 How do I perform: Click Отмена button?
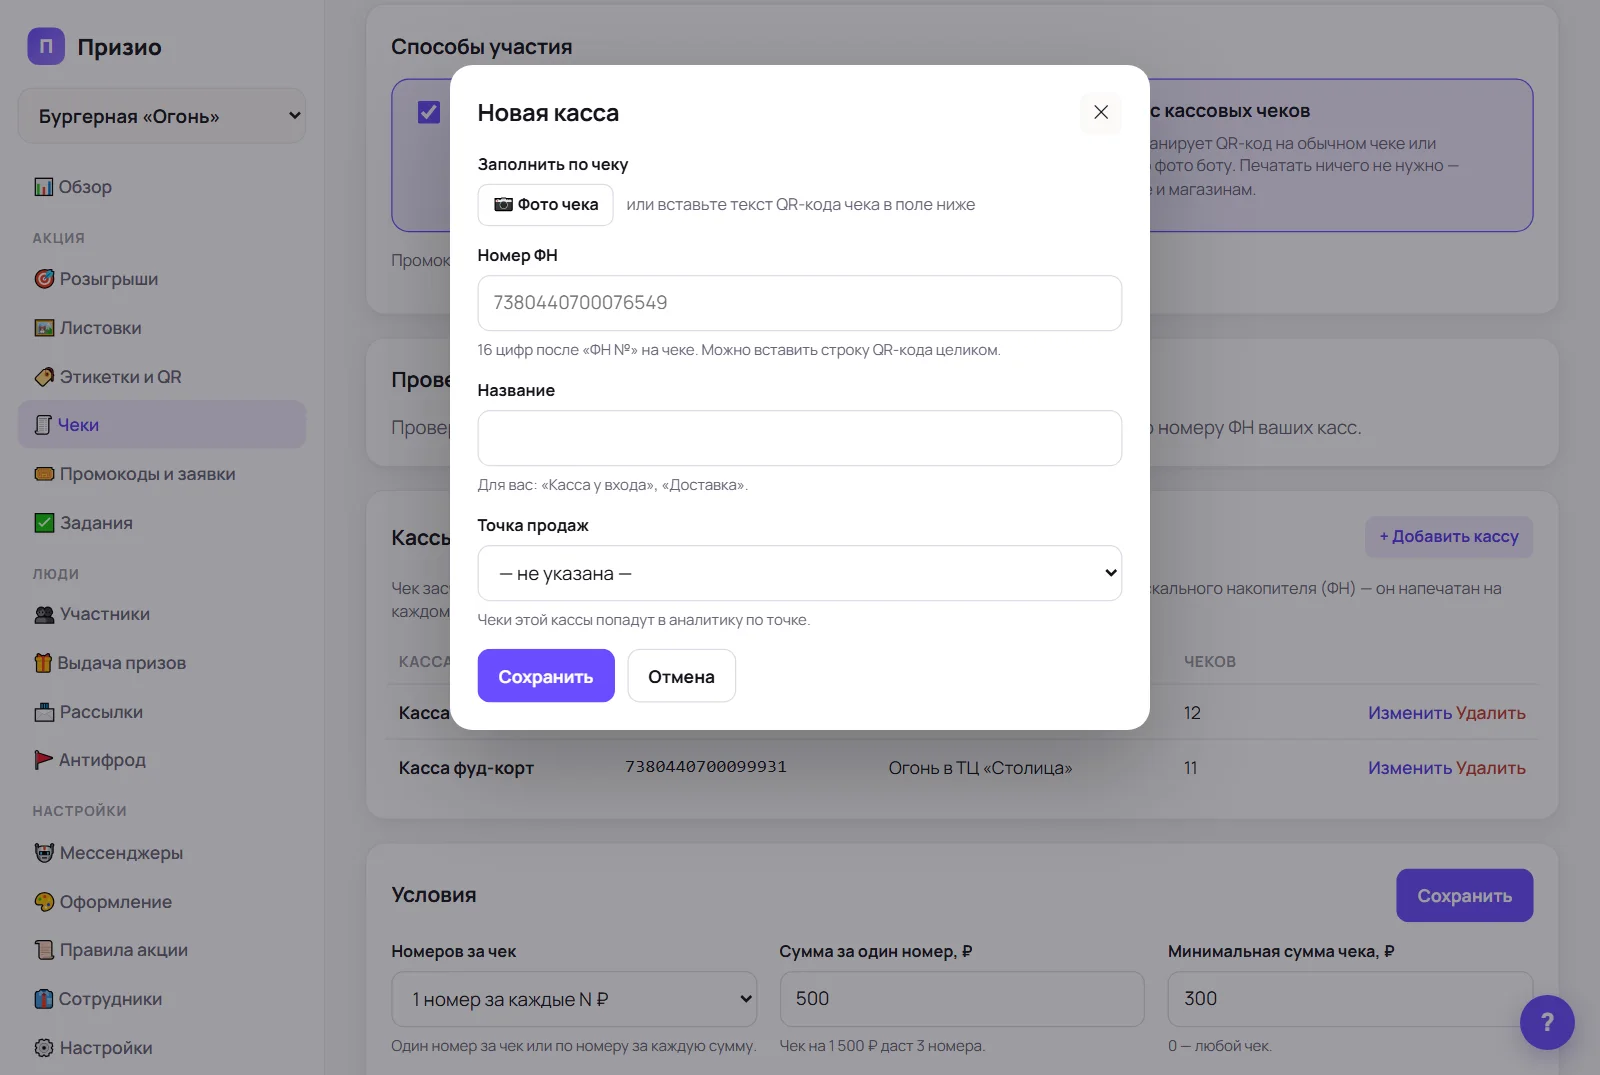(682, 676)
